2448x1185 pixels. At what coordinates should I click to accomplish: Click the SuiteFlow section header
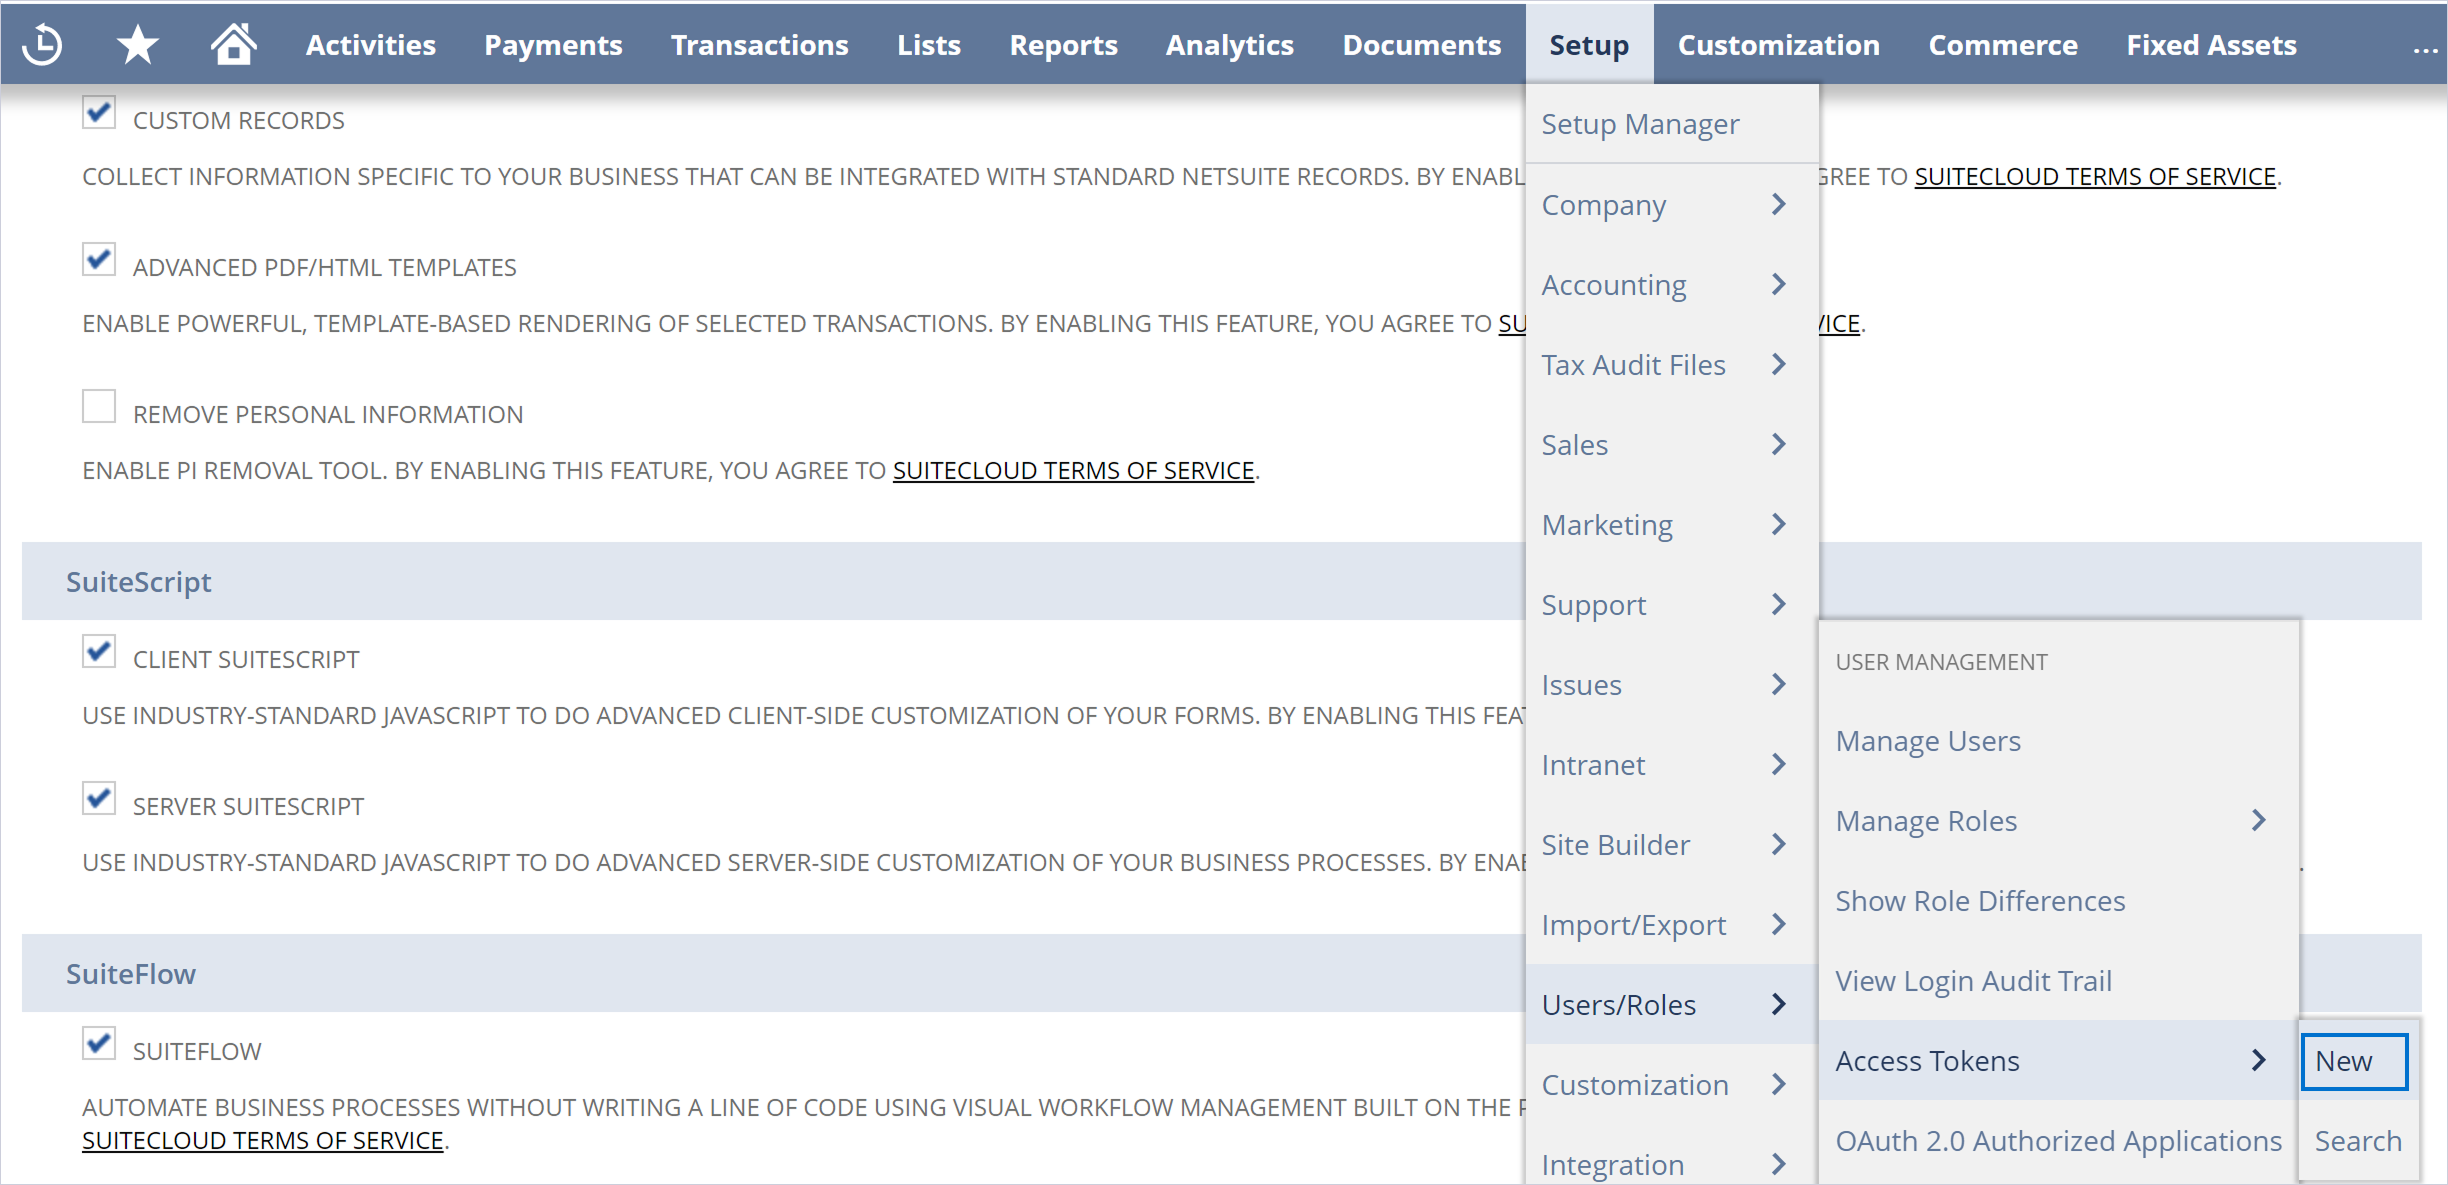[131, 973]
